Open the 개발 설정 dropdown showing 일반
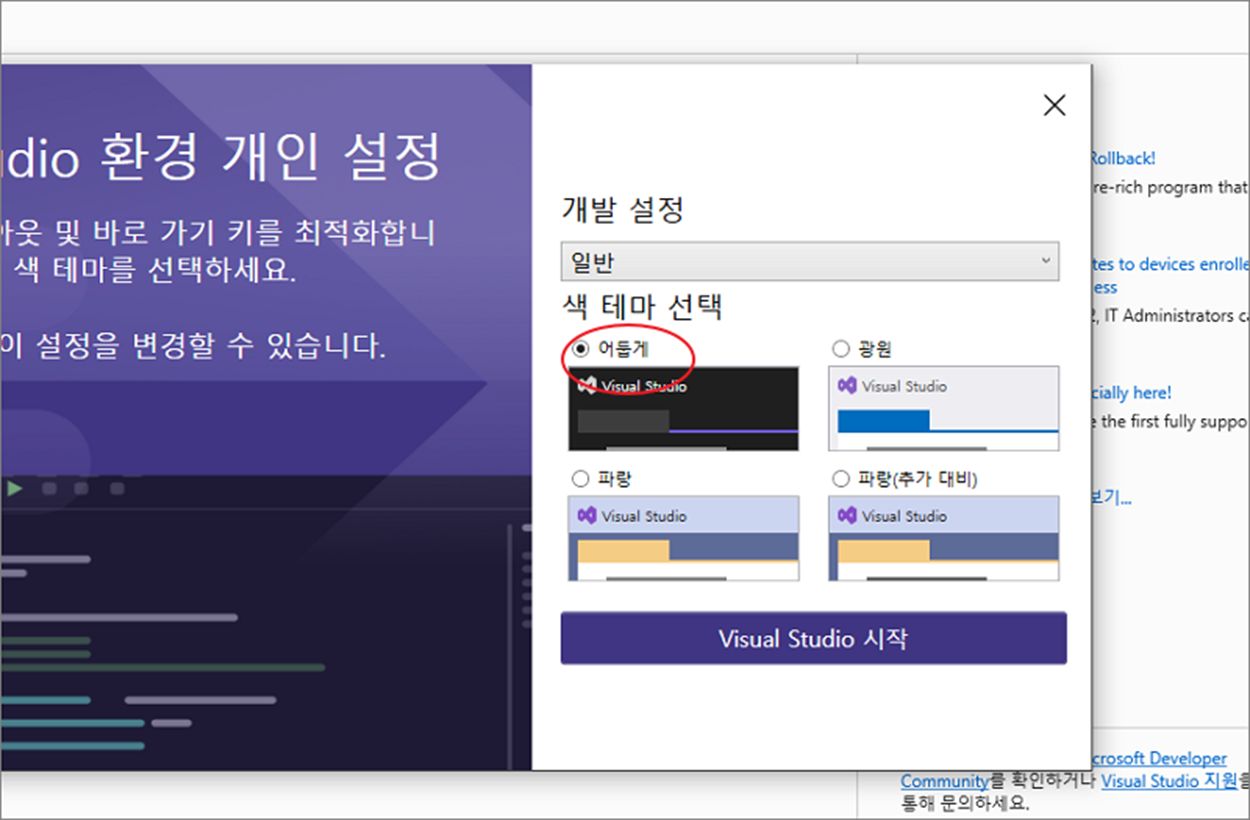 tap(809, 262)
